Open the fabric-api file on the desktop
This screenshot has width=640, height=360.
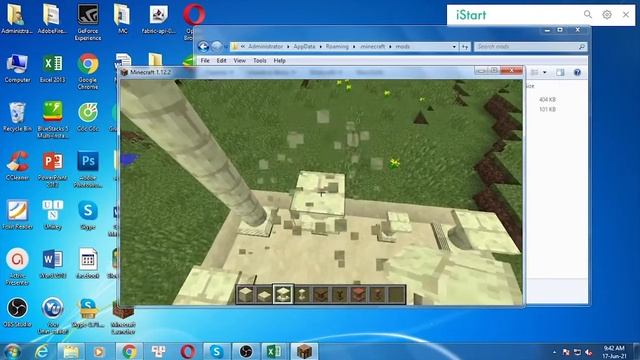(x=158, y=19)
